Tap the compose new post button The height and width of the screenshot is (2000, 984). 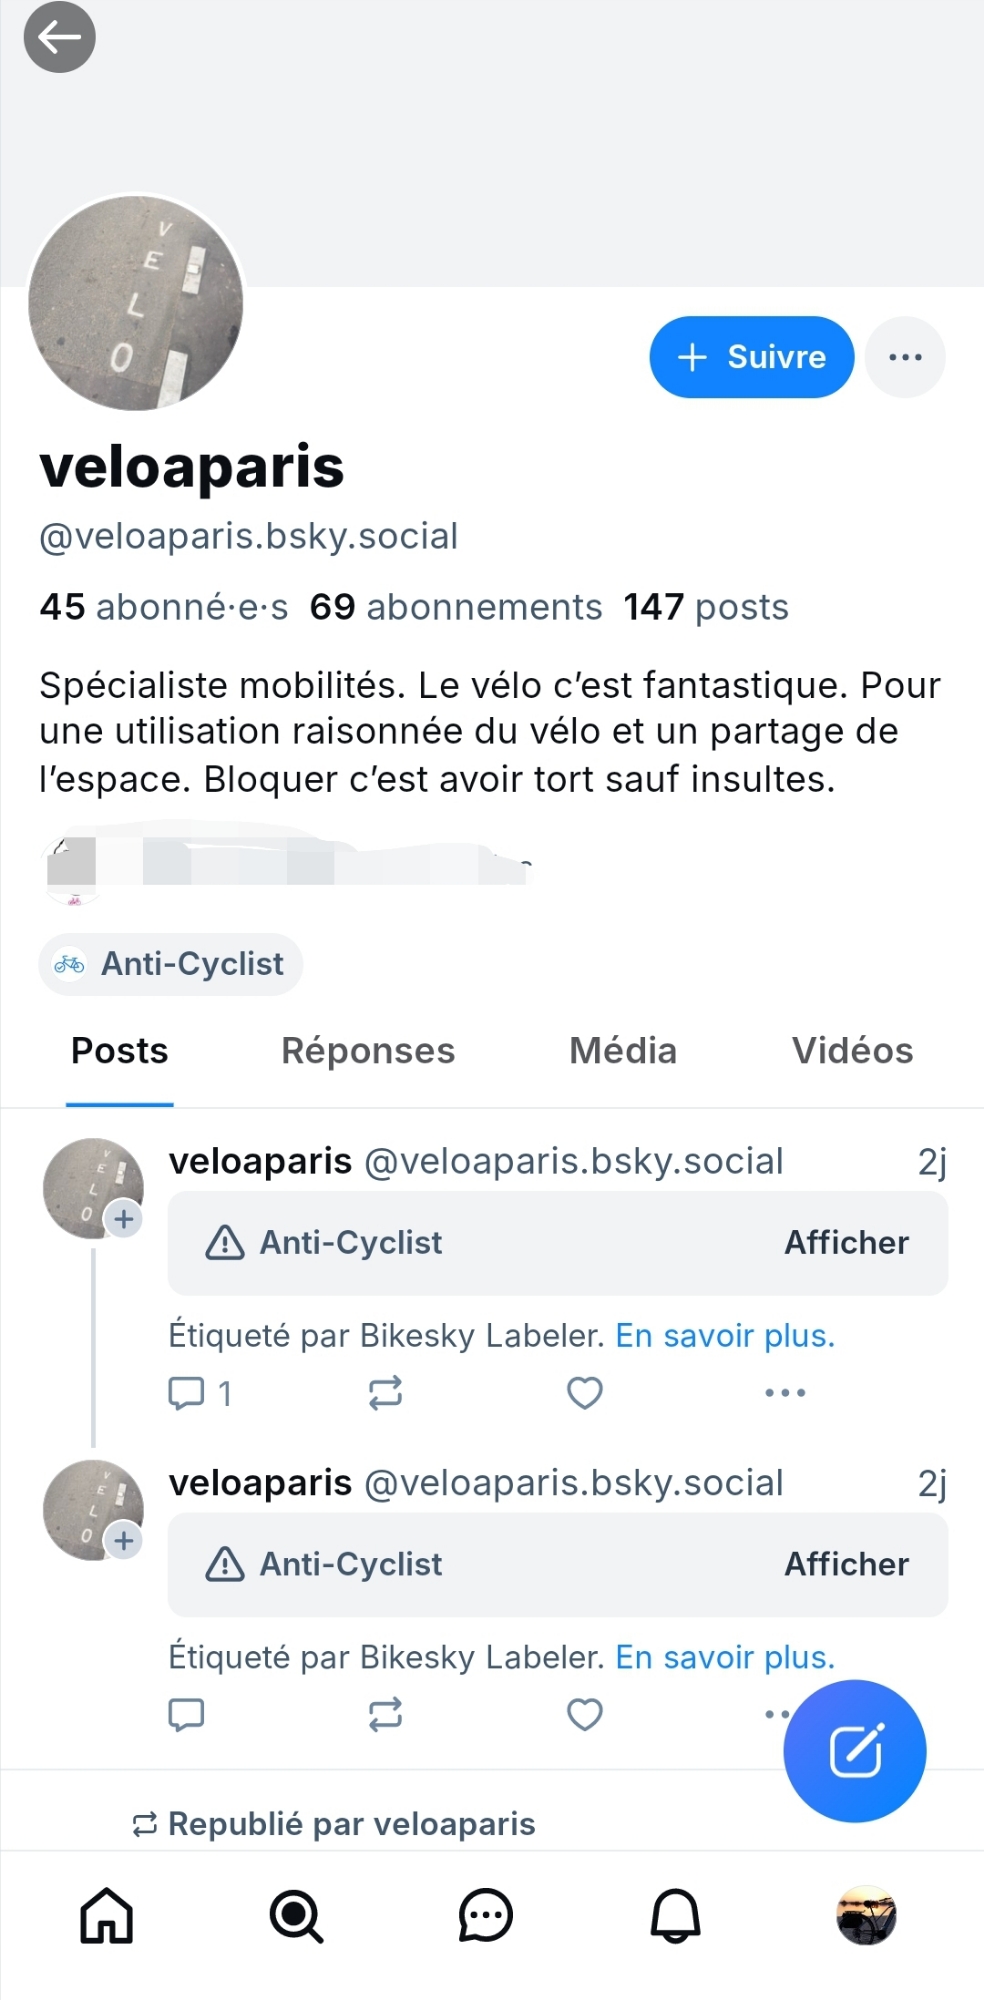click(855, 1751)
